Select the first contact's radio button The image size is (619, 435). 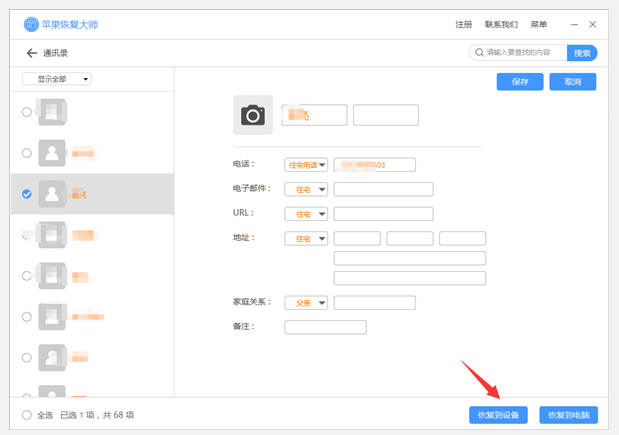[x=26, y=112]
